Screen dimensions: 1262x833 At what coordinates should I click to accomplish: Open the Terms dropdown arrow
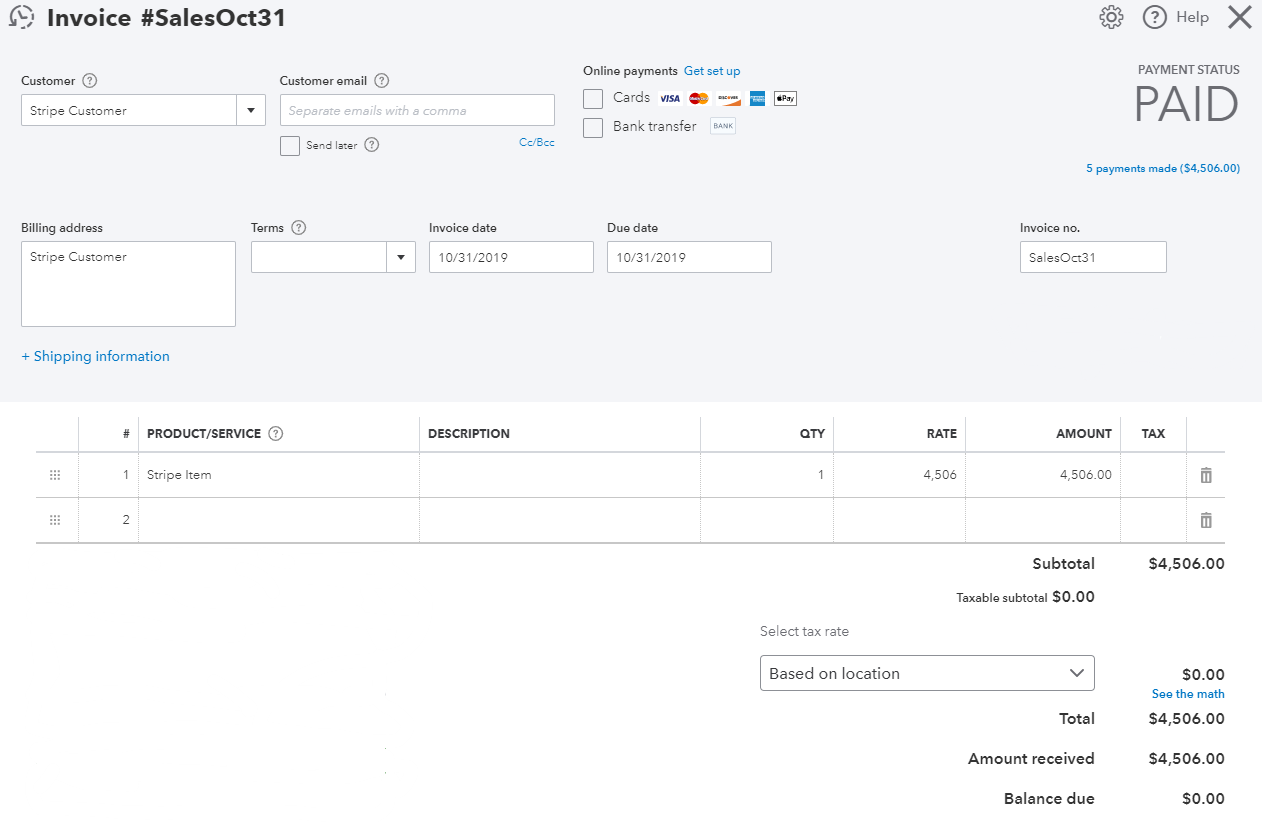coord(401,257)
